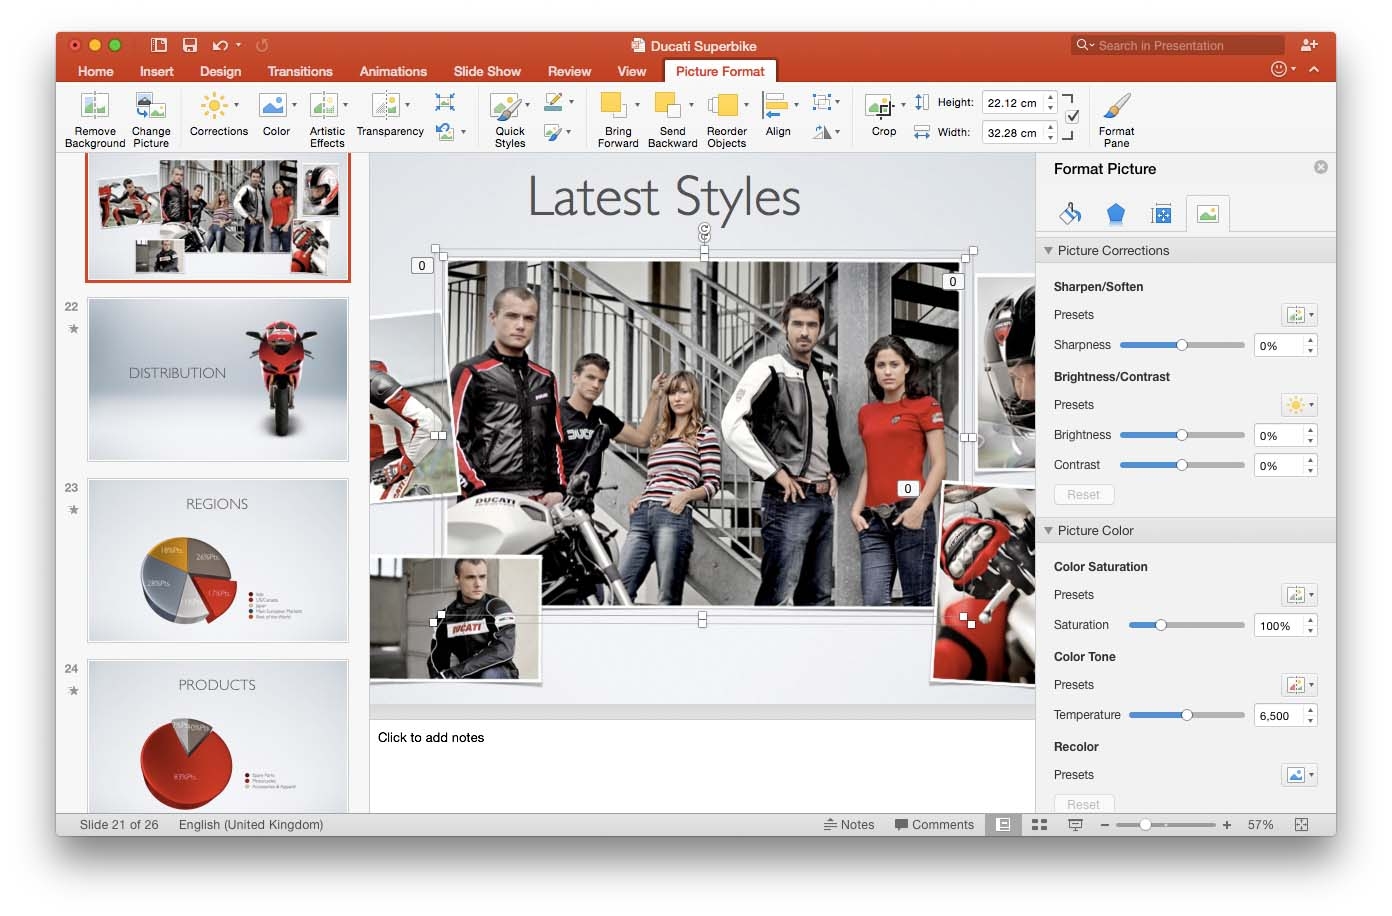
Task: Open the Animations tab
Action: 393,71
